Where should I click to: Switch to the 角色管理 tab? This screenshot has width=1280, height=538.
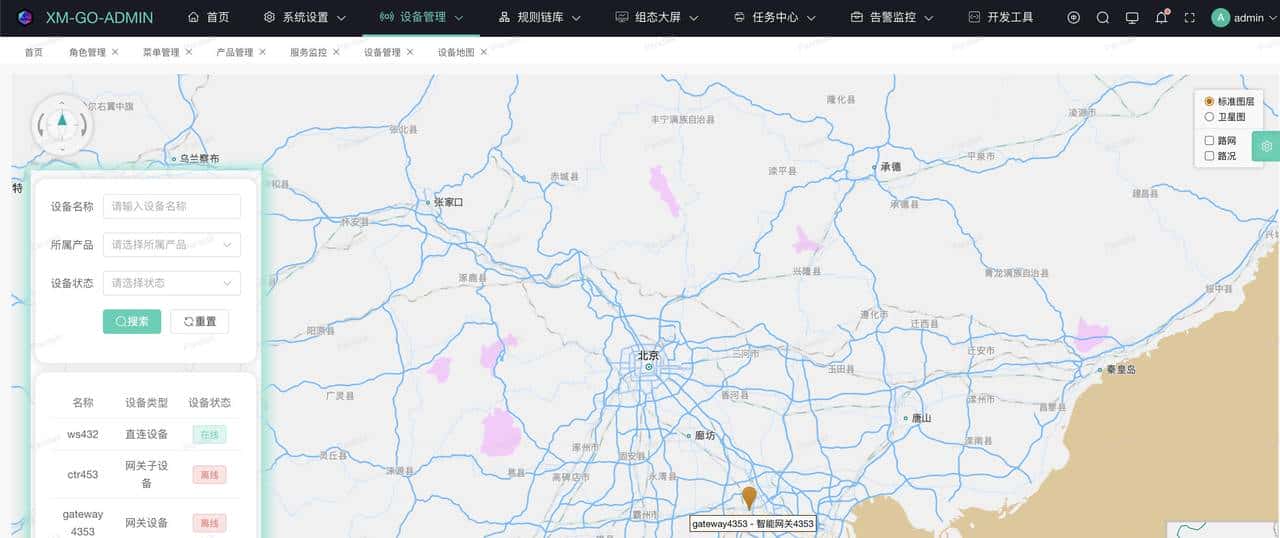click(x=87, y=52)
